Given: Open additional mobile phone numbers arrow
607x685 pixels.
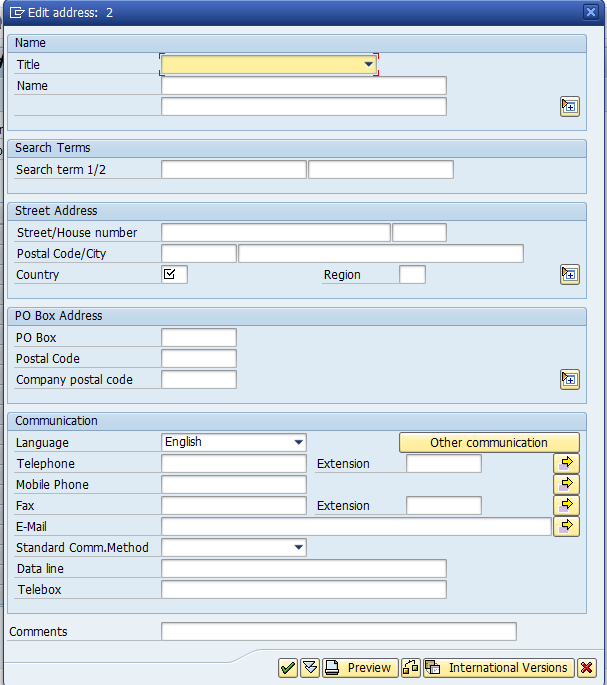Looking at the screenshot, I should click(566, 484).
